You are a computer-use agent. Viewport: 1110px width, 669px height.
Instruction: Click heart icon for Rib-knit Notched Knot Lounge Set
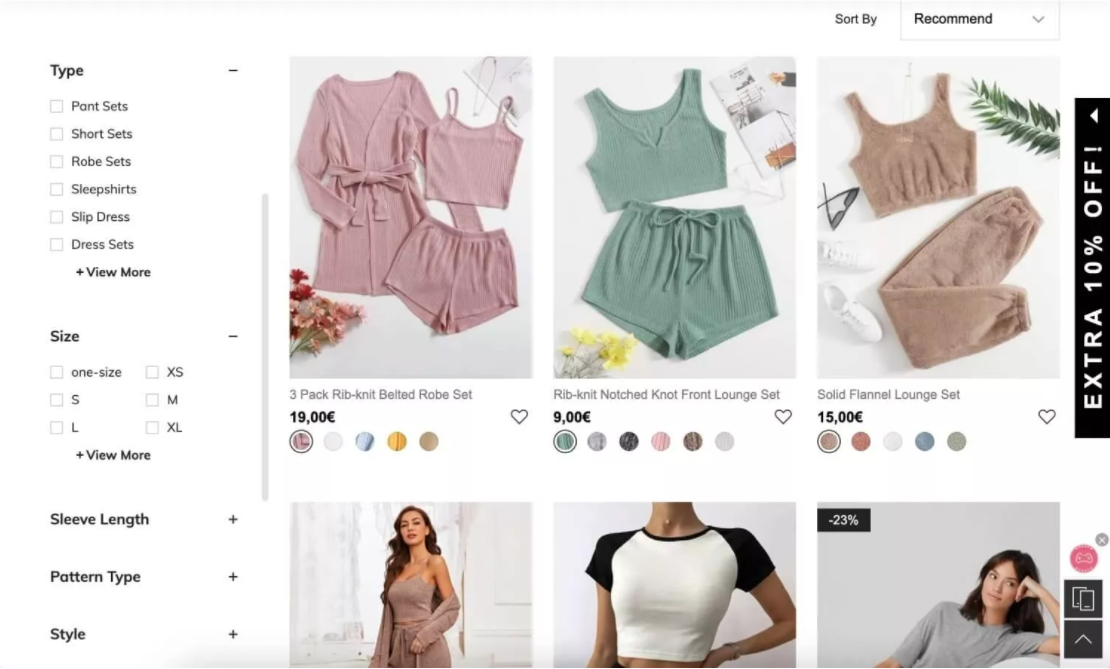[x=783, y=417]
